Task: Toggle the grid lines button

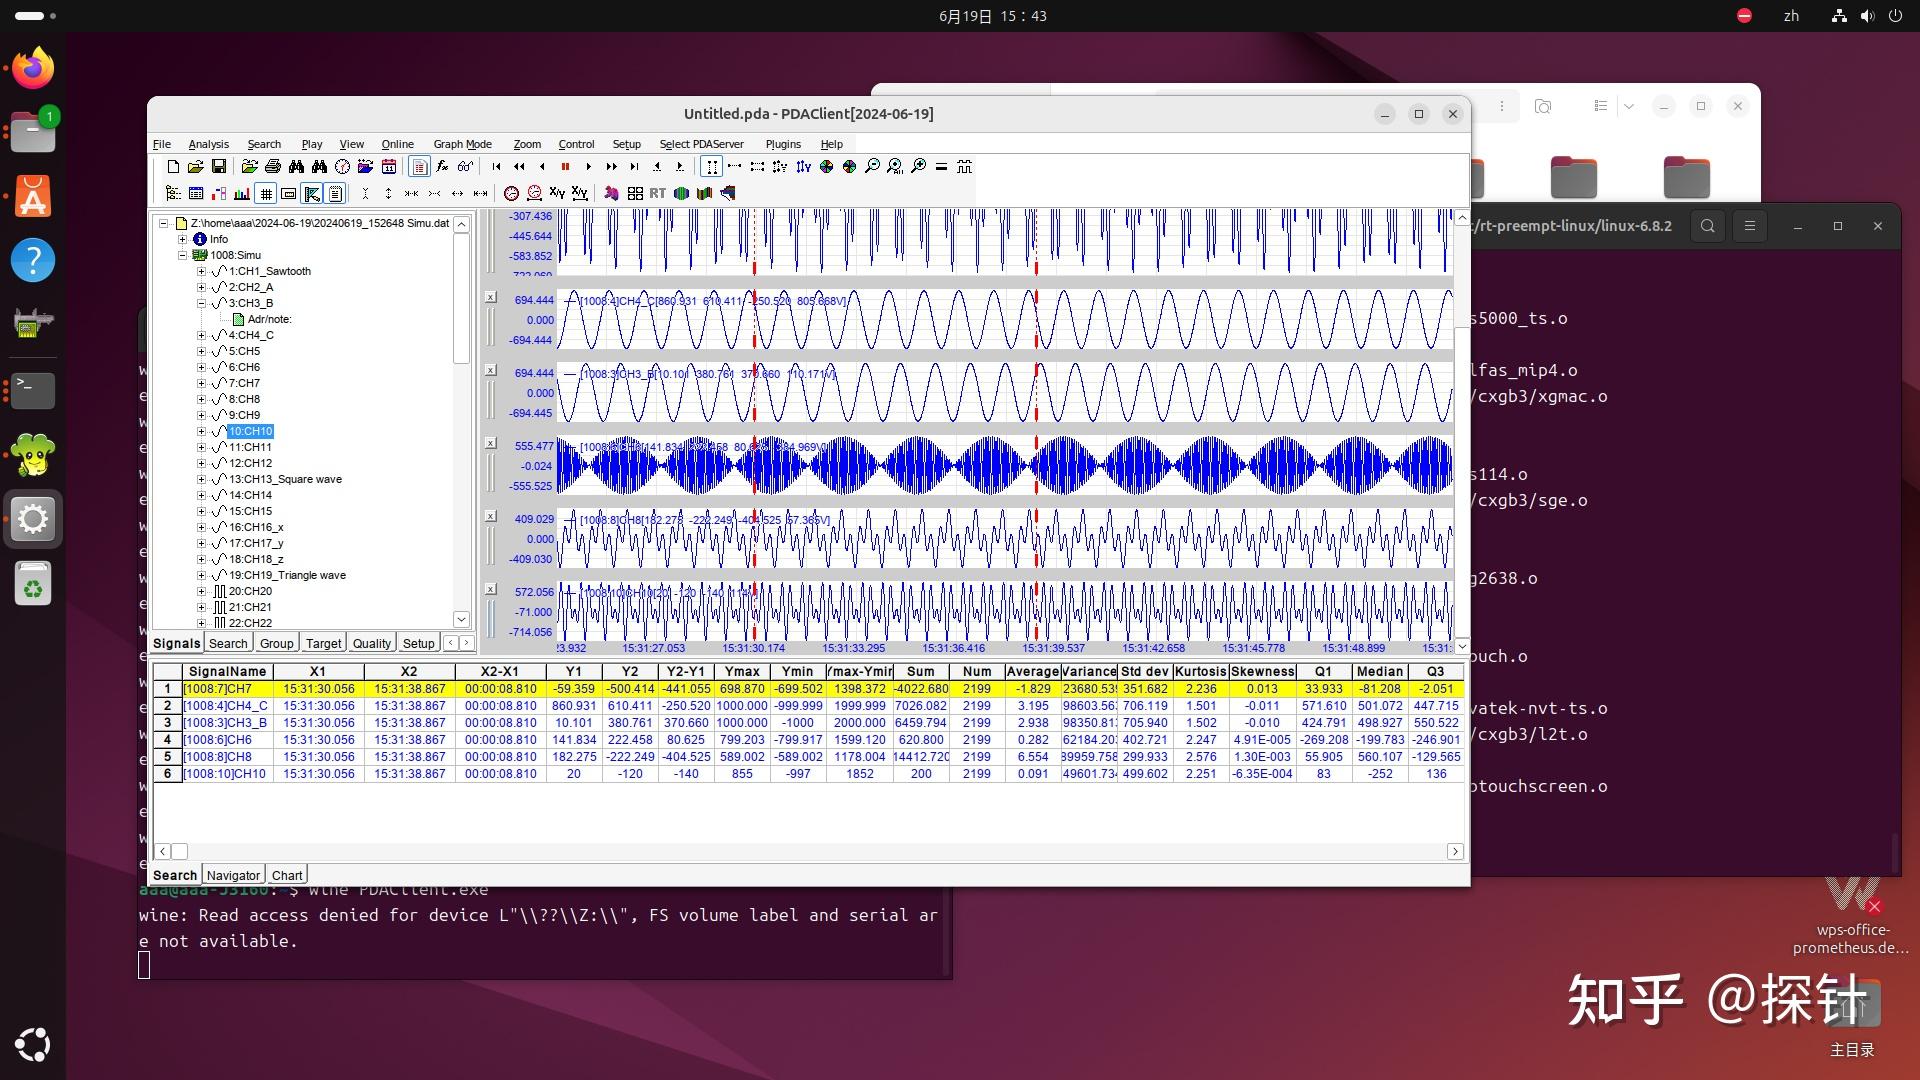Action: [x=266, y=194]
